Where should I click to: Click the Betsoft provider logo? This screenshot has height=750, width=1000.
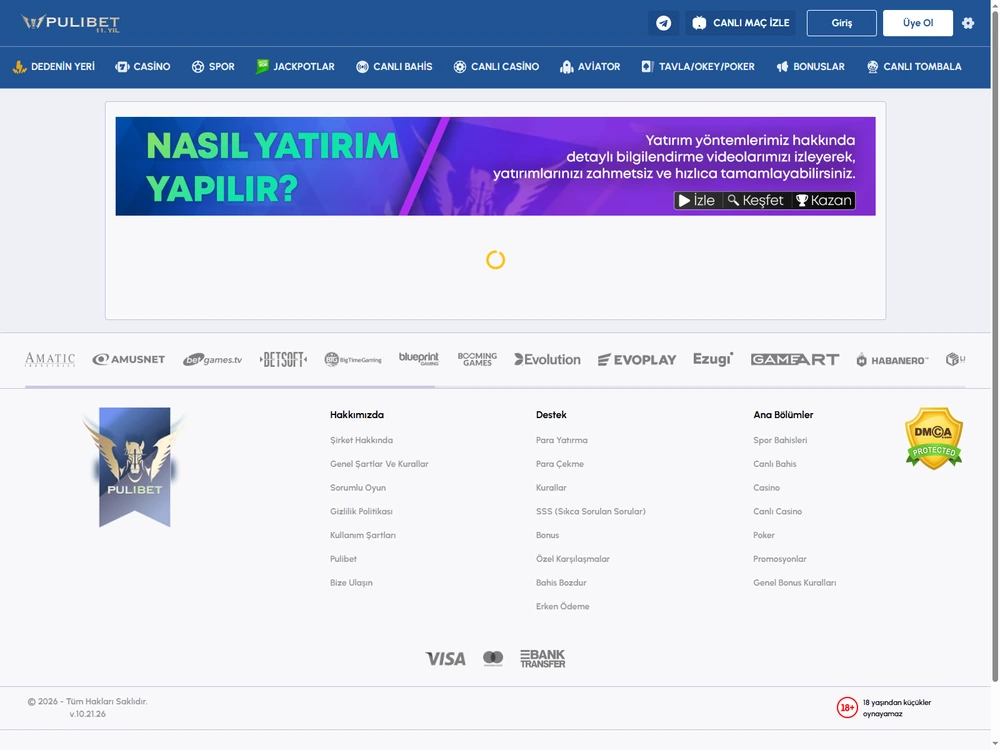[283, 360]
